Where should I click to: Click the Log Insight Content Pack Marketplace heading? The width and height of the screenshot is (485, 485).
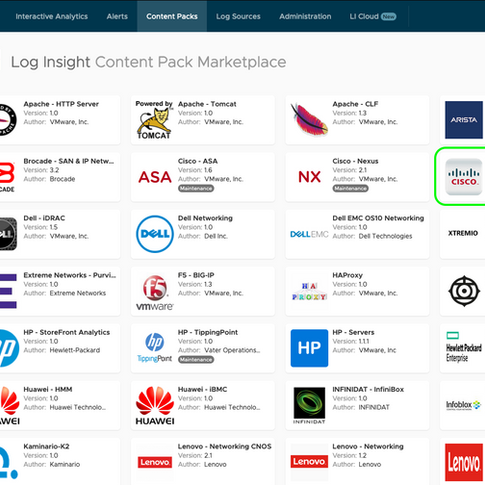coord(149,62)
